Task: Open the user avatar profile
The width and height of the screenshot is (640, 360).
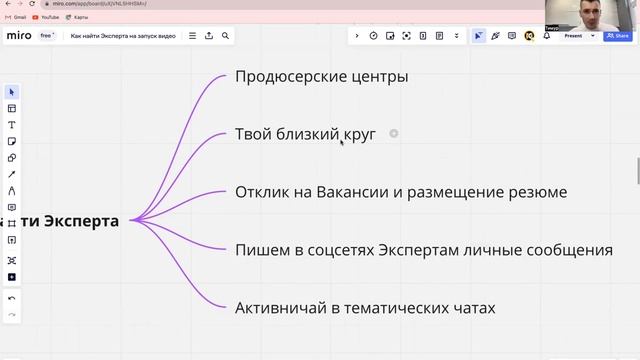Action: pyautogui.click(x=529, y=36)
